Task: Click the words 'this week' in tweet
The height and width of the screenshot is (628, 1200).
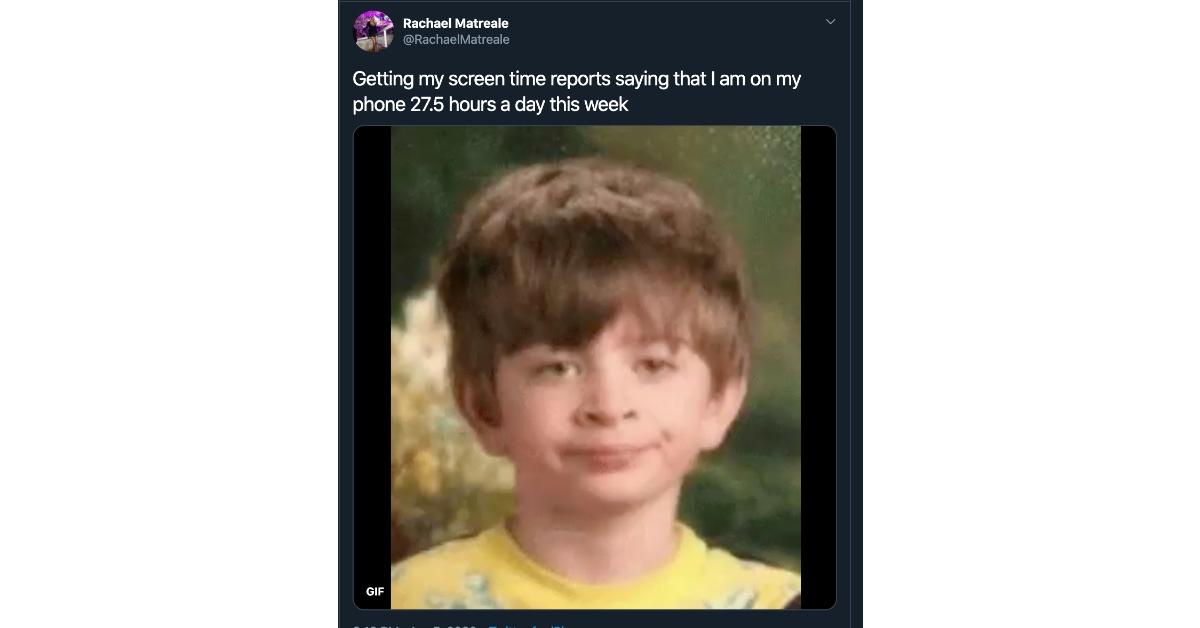Action: tap(594, 104)
